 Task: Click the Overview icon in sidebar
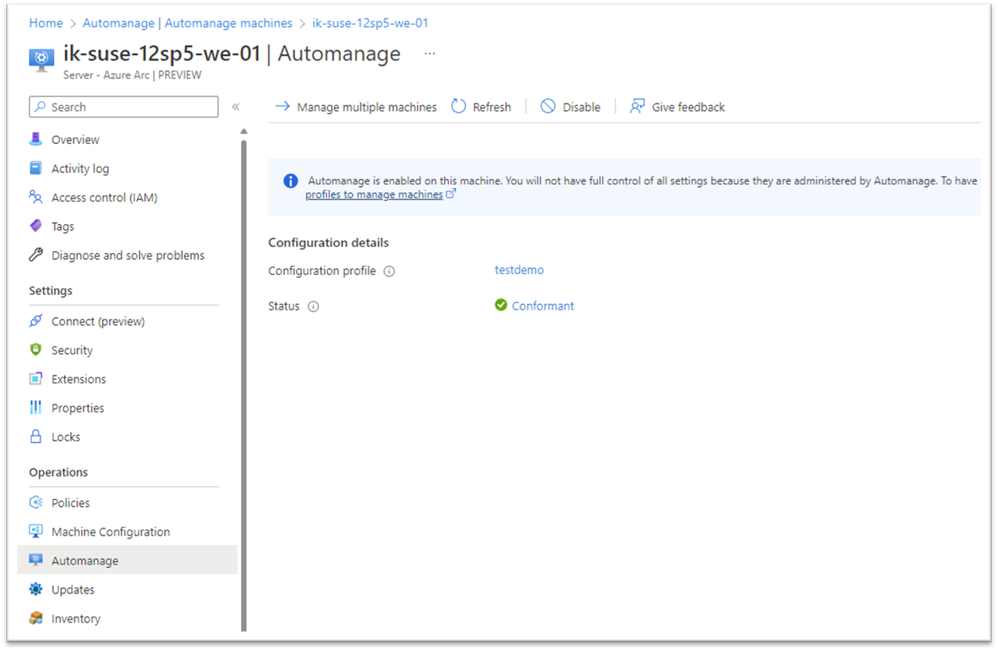36,139
